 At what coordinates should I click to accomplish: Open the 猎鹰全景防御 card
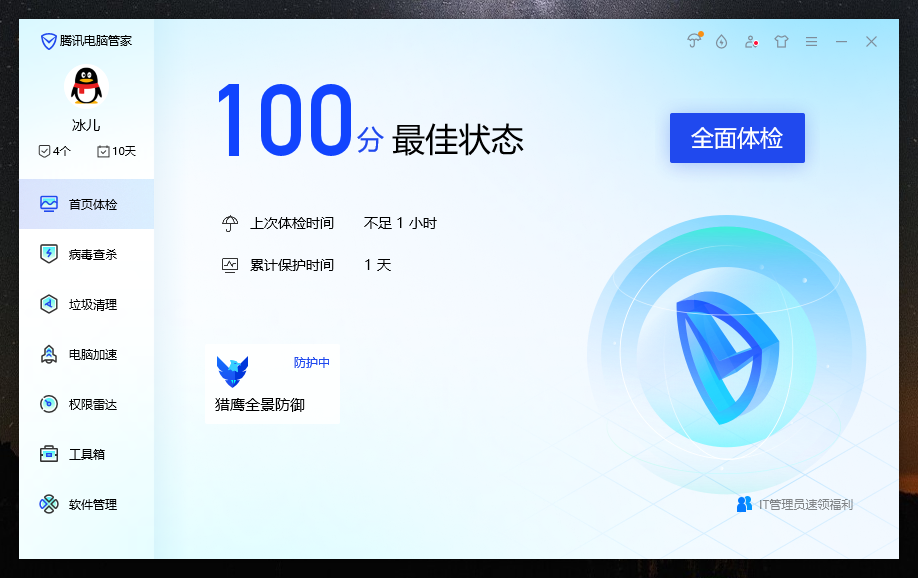click(x=272, y=384)
